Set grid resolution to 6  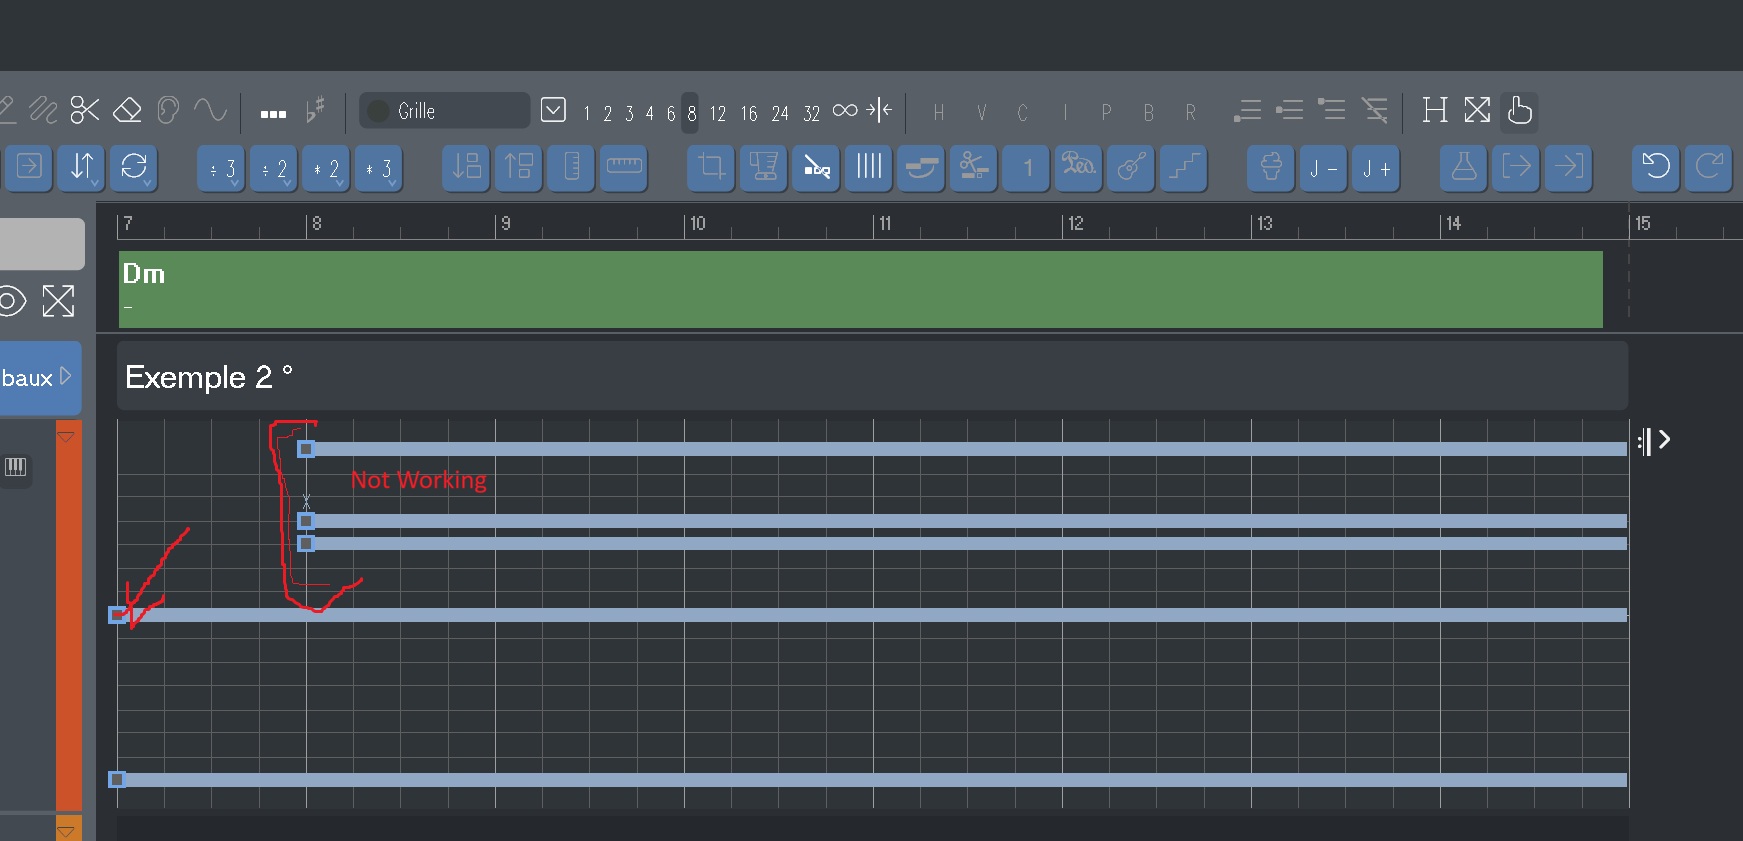tap(671, 113)
